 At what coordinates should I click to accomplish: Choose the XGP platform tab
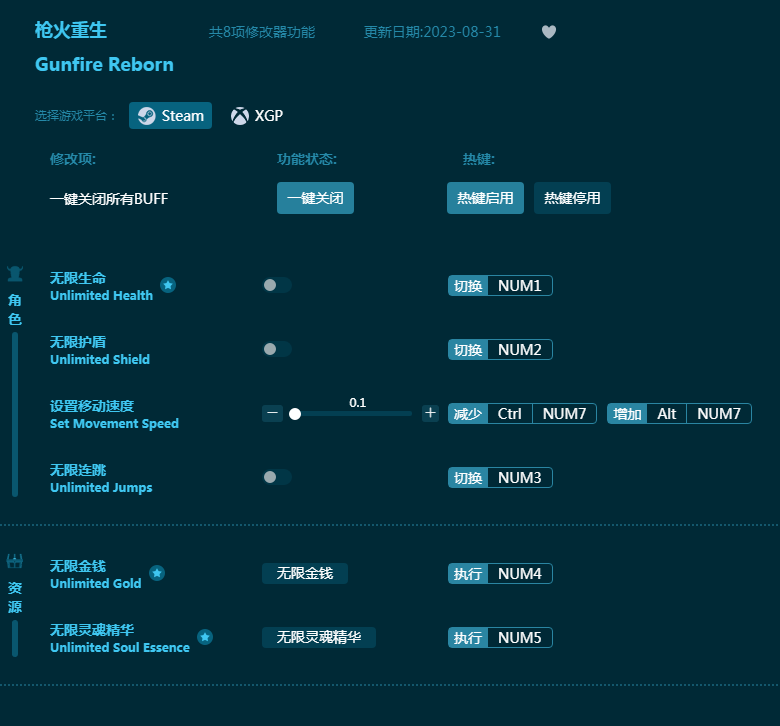(x=257, y=115)
